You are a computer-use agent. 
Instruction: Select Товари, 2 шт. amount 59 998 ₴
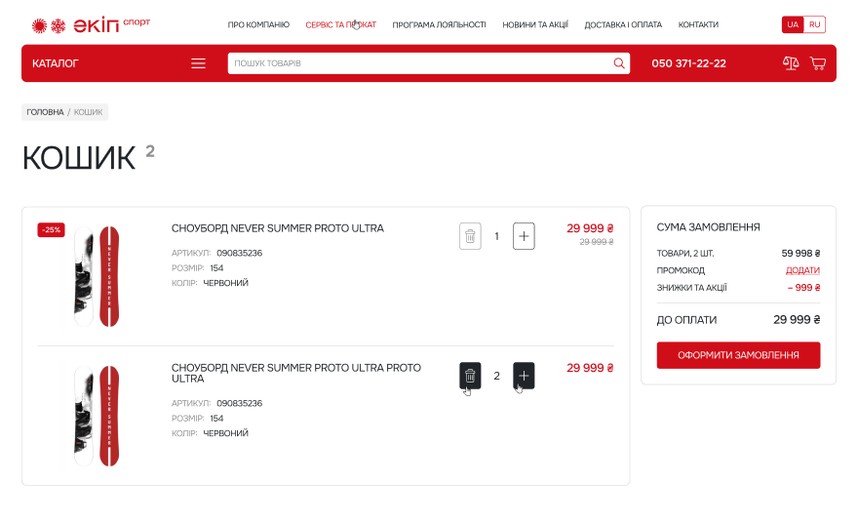pyautogui.click(x=801, y=253)
